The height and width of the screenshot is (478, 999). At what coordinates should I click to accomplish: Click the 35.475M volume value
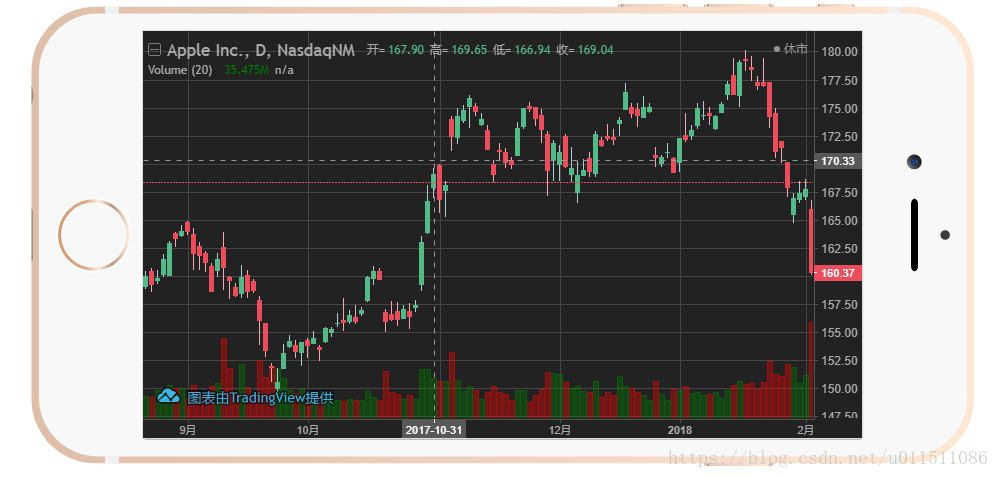tap(247, 70)
